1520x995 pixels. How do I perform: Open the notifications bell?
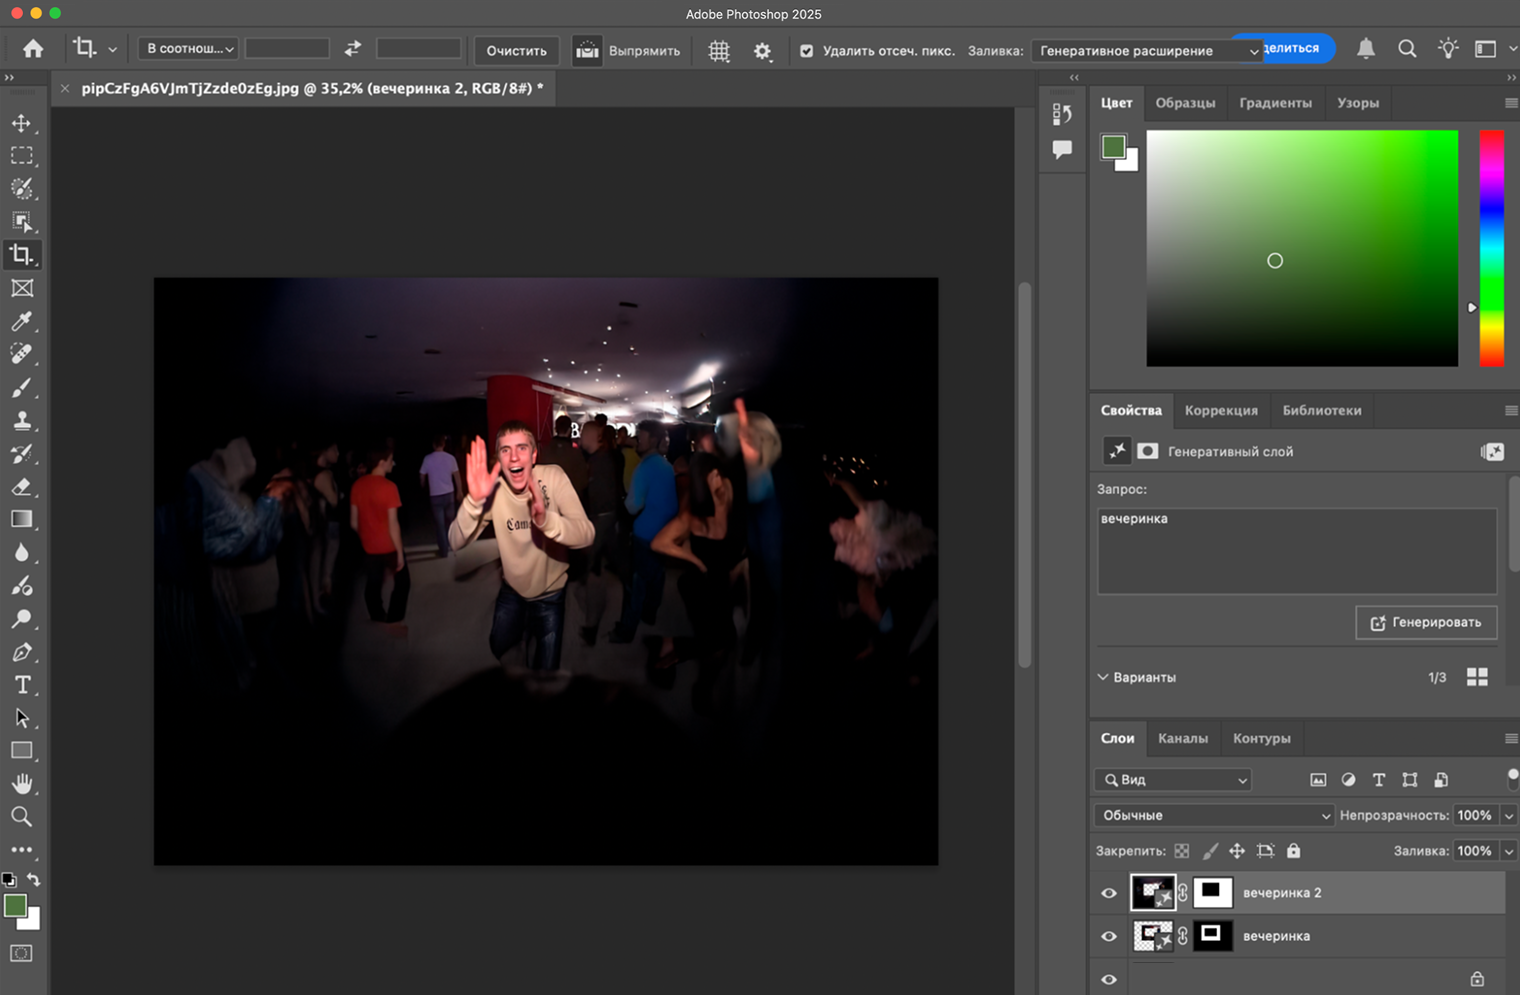1366,48
